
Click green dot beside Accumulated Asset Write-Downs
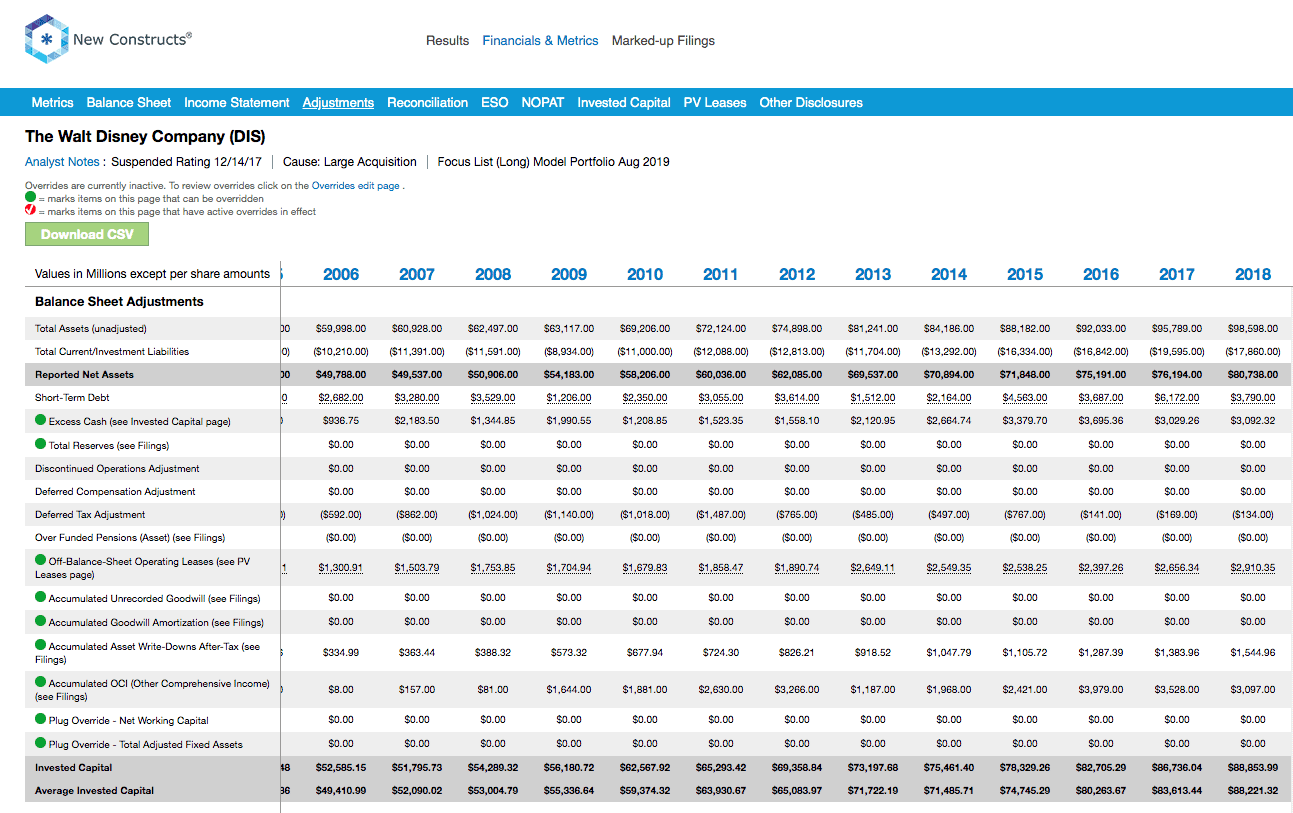tap(40, 646)
